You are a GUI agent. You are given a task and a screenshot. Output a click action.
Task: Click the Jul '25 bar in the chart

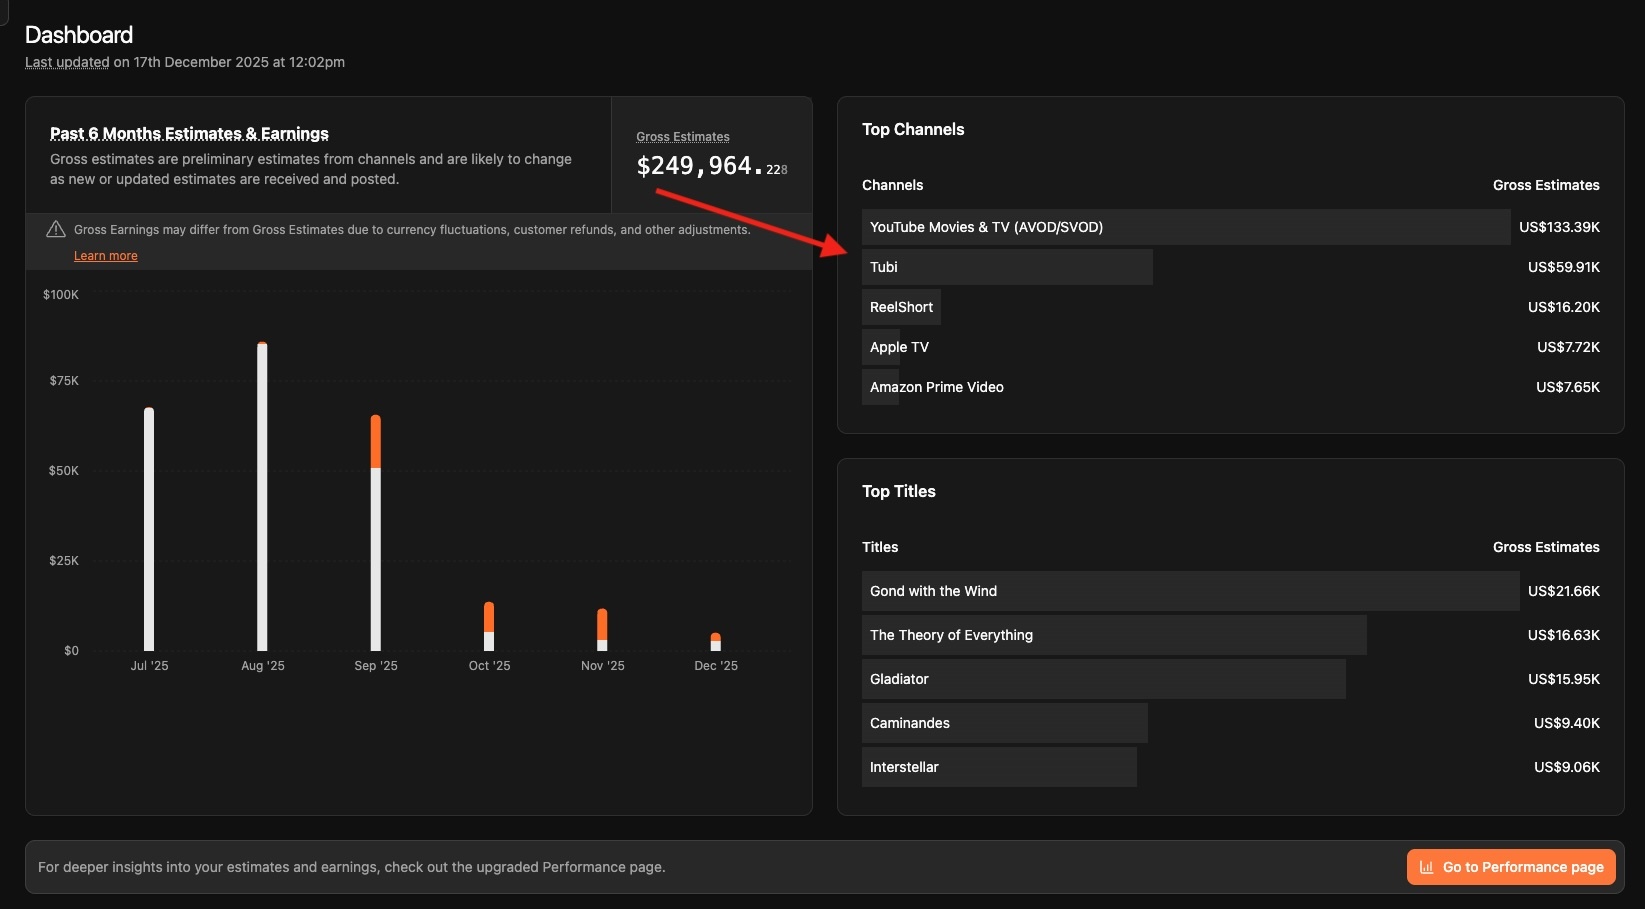coord(149,529)
